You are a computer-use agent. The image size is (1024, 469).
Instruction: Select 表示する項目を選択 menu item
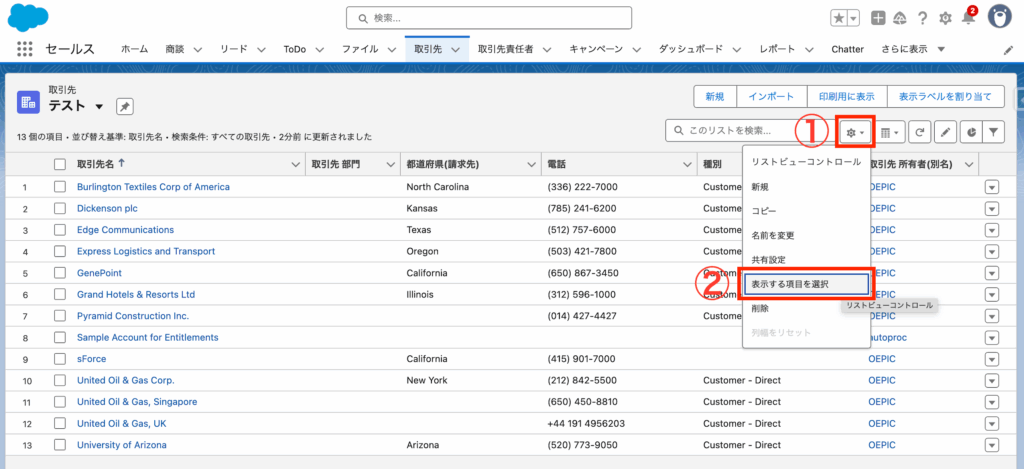click(806, 285)
